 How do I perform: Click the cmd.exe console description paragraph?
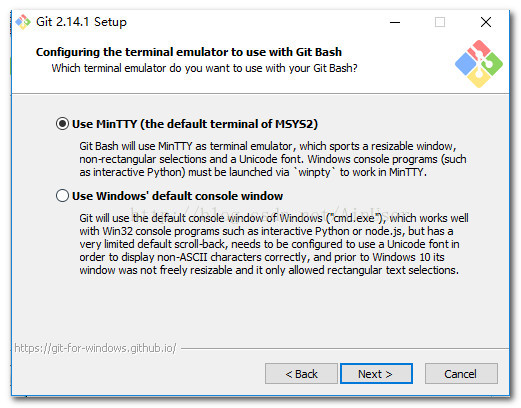click(274, 244)
